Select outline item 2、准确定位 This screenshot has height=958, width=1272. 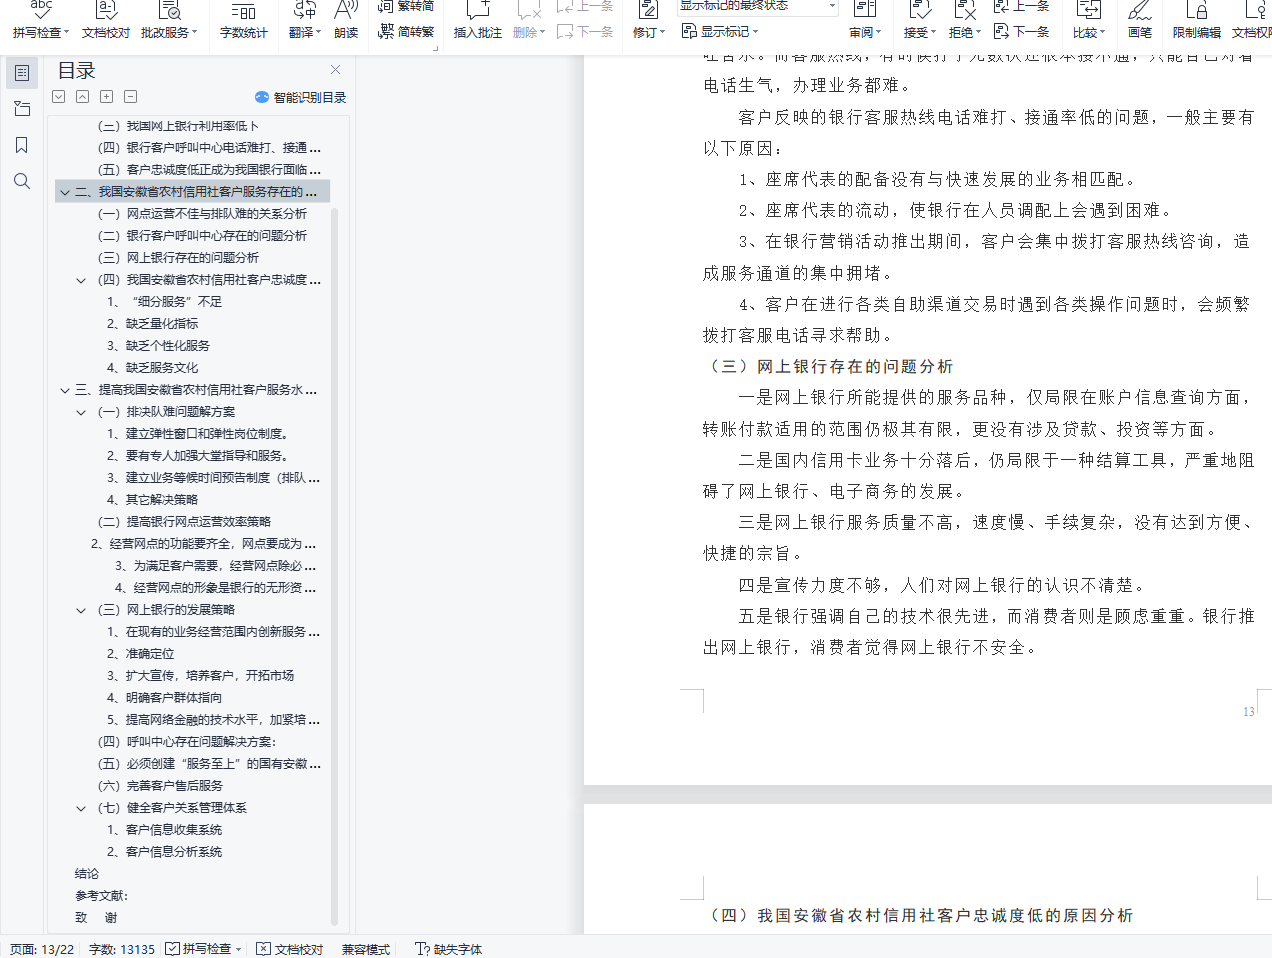point(141,654)
